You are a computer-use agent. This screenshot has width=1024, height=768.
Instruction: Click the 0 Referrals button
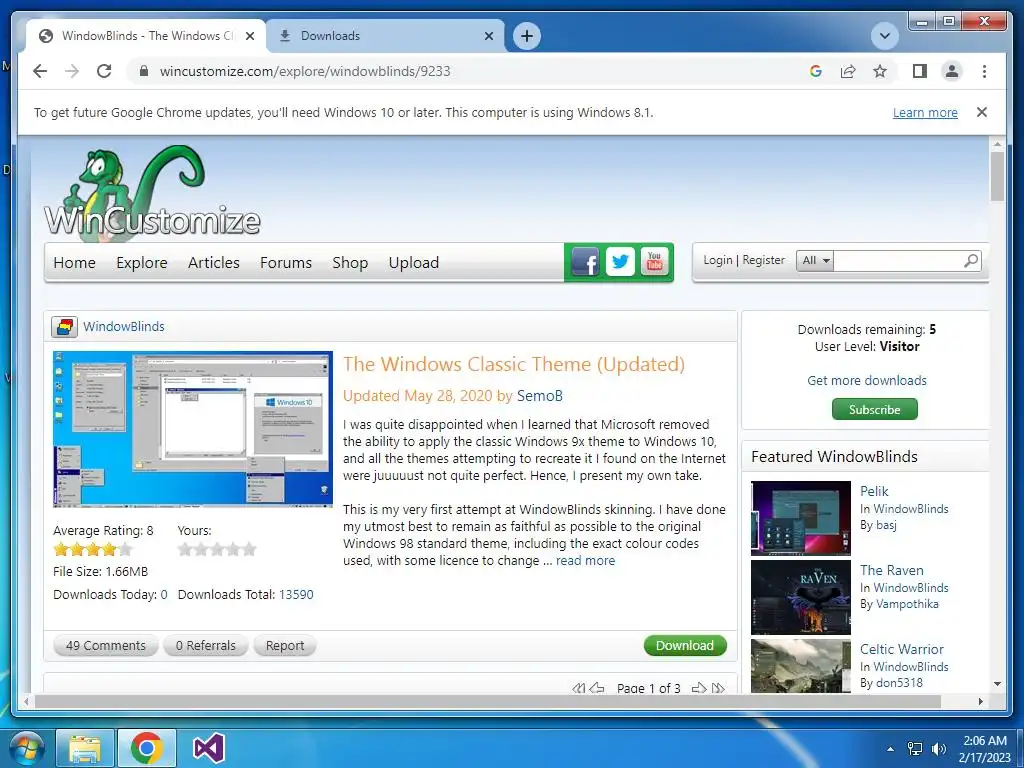click(x=206, y=645)
